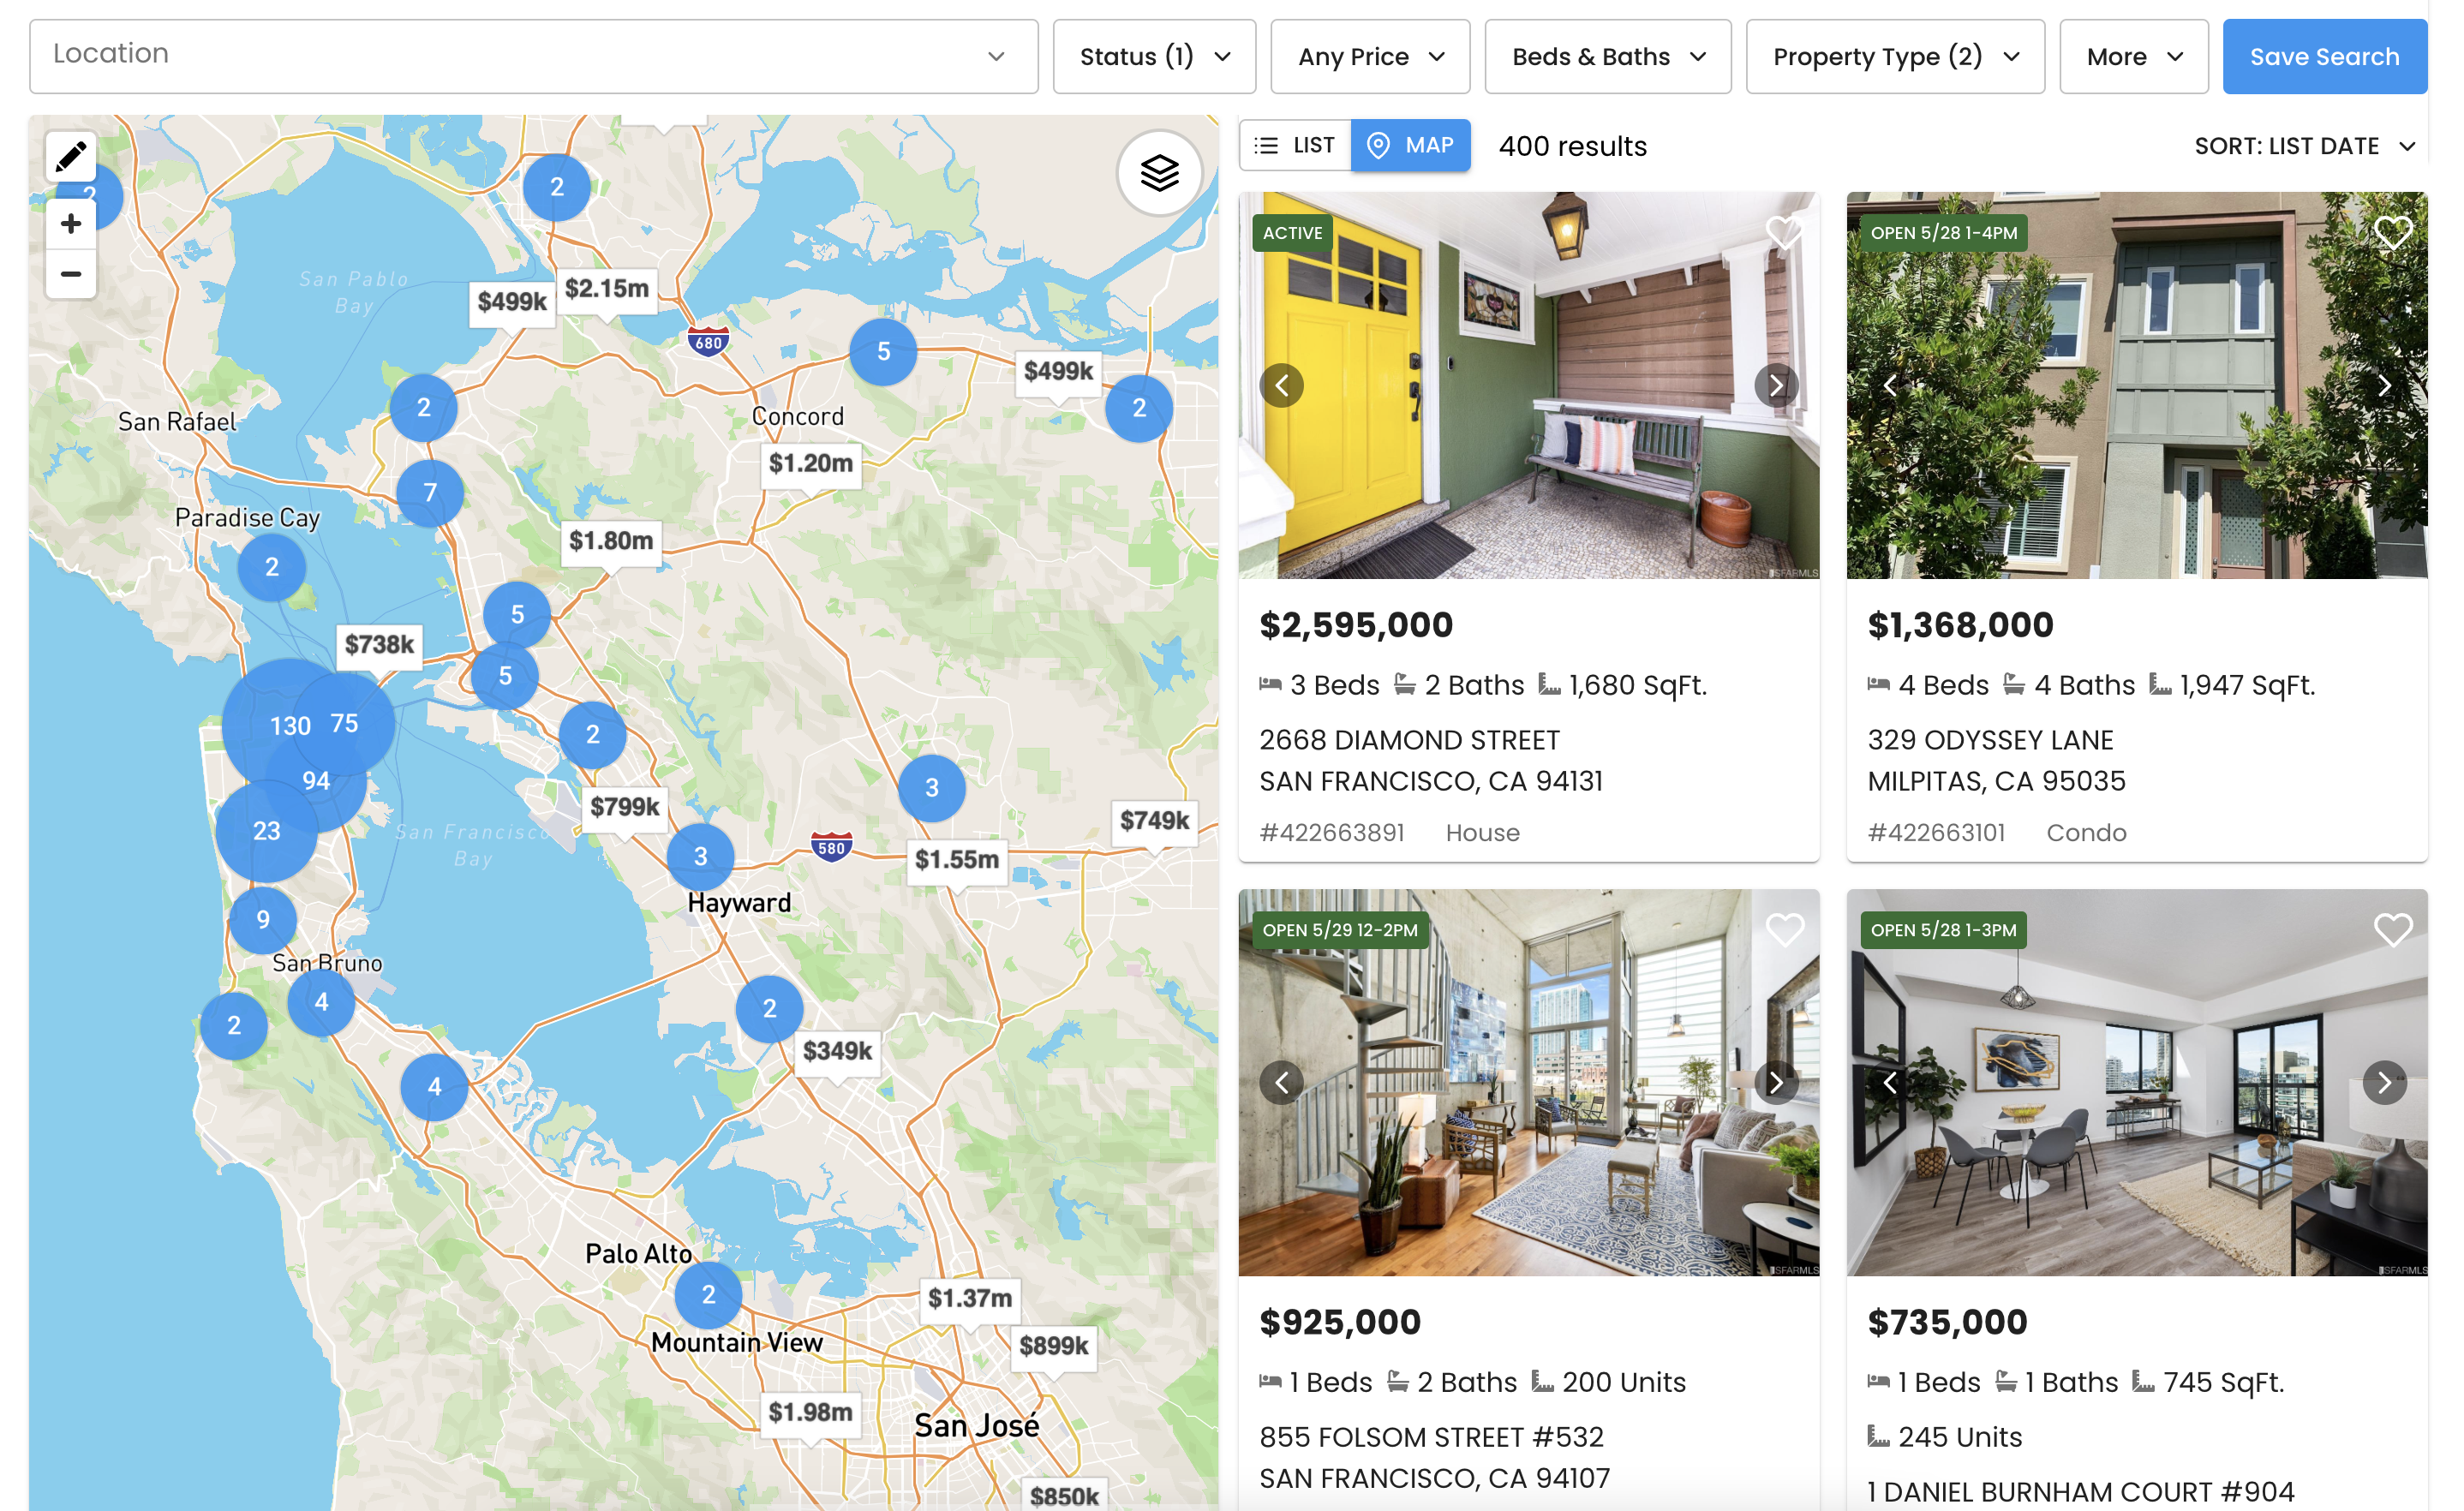Click the zoom out (-) icon
Screen dimensions: 2464x1511
click(70, 272)
